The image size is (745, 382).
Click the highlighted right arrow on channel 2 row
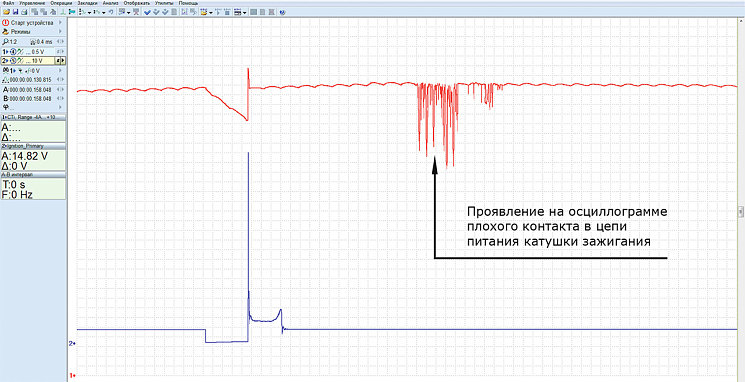[x=63, y=60]
